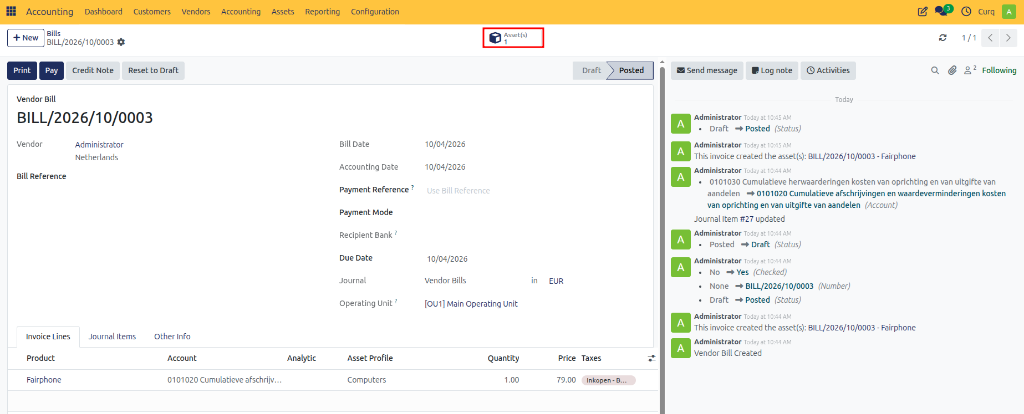Open the Vendor Bills journal field
The image size is (1024, 414).
click(445, 281)
